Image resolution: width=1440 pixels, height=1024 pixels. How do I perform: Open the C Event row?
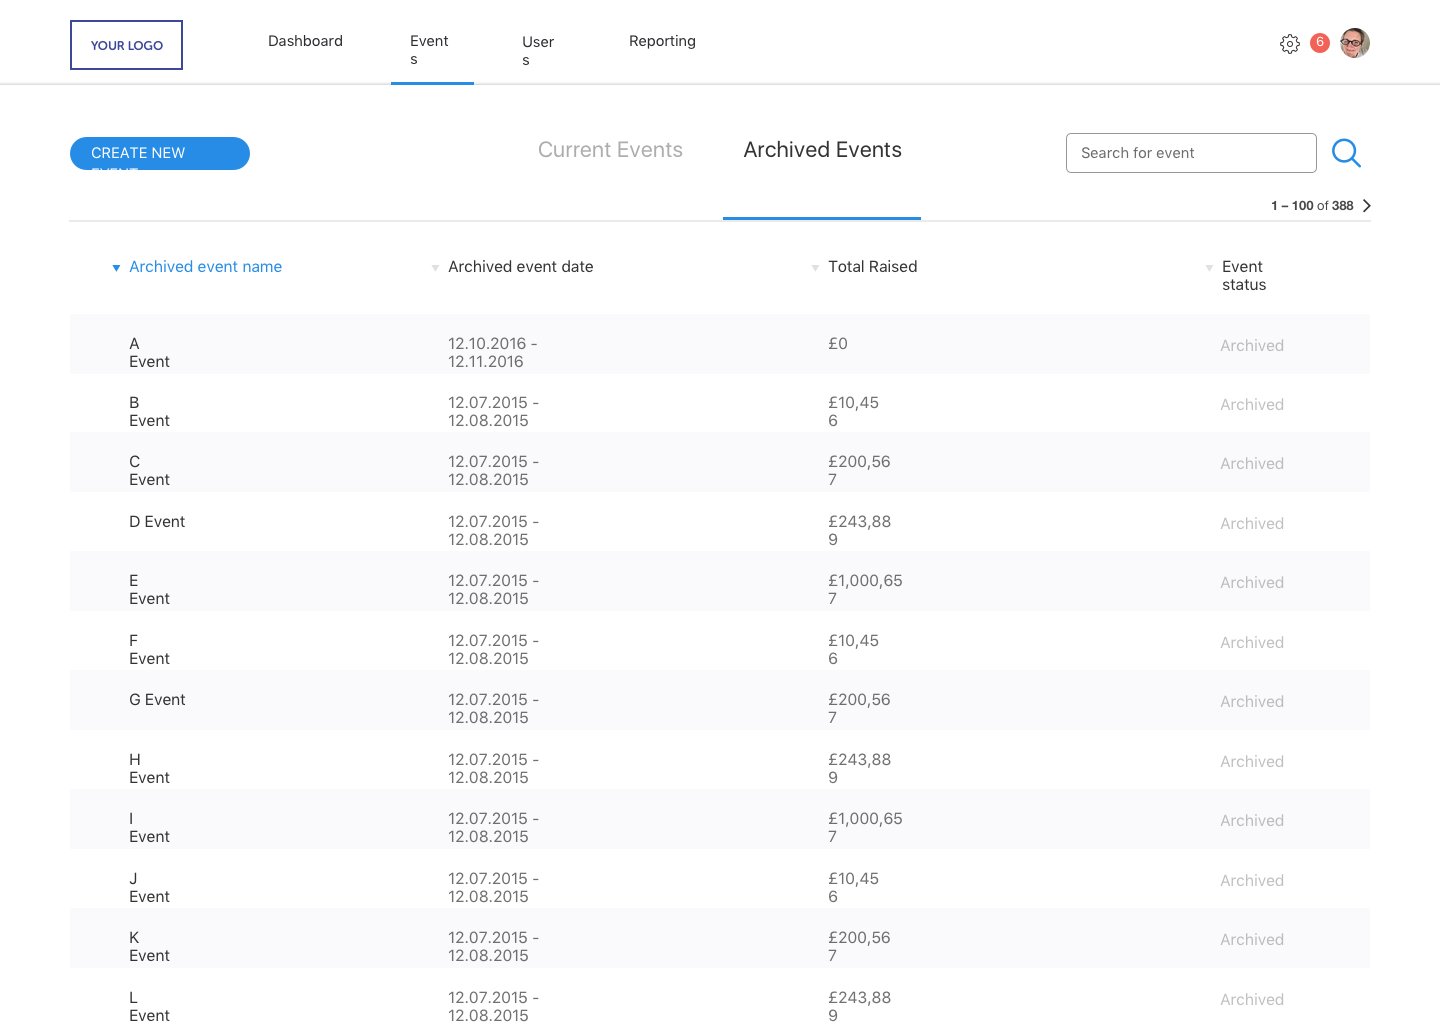pos(720,463)
